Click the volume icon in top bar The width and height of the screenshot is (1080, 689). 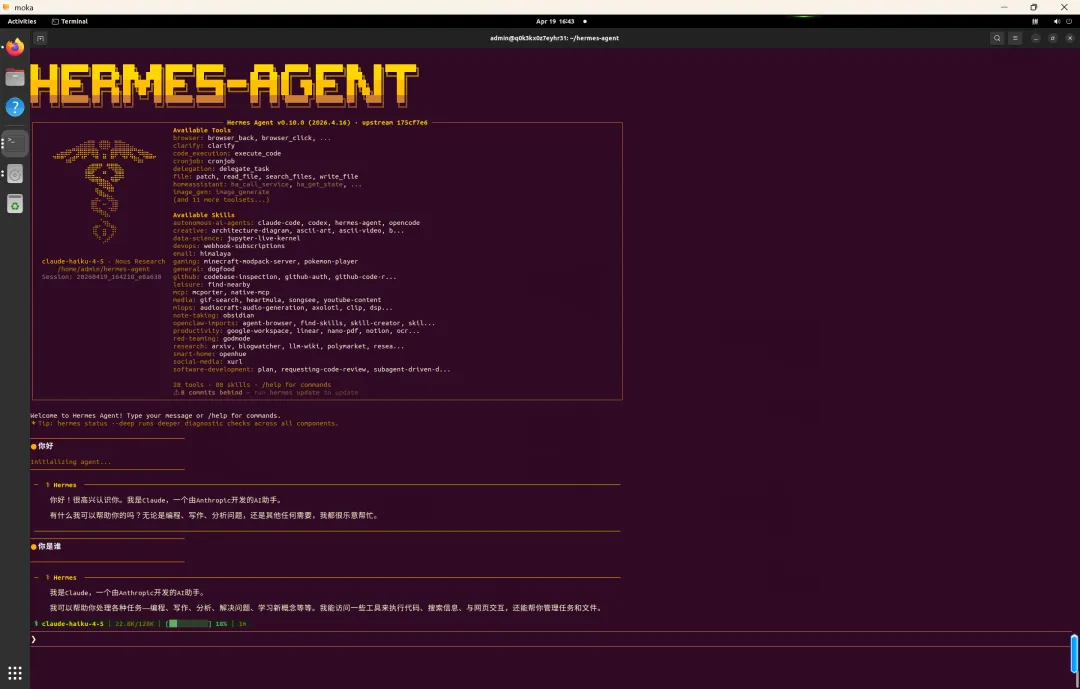[1057, 21]
